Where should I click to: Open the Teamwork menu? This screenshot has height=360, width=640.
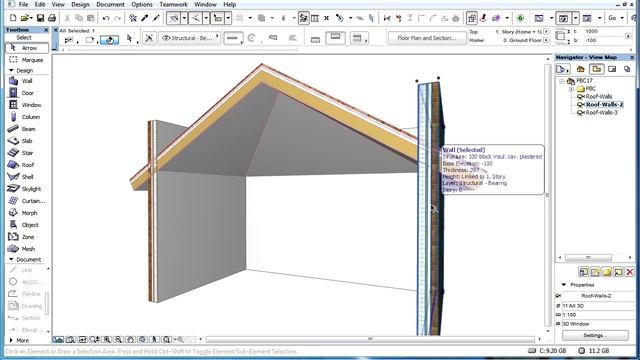173,4
